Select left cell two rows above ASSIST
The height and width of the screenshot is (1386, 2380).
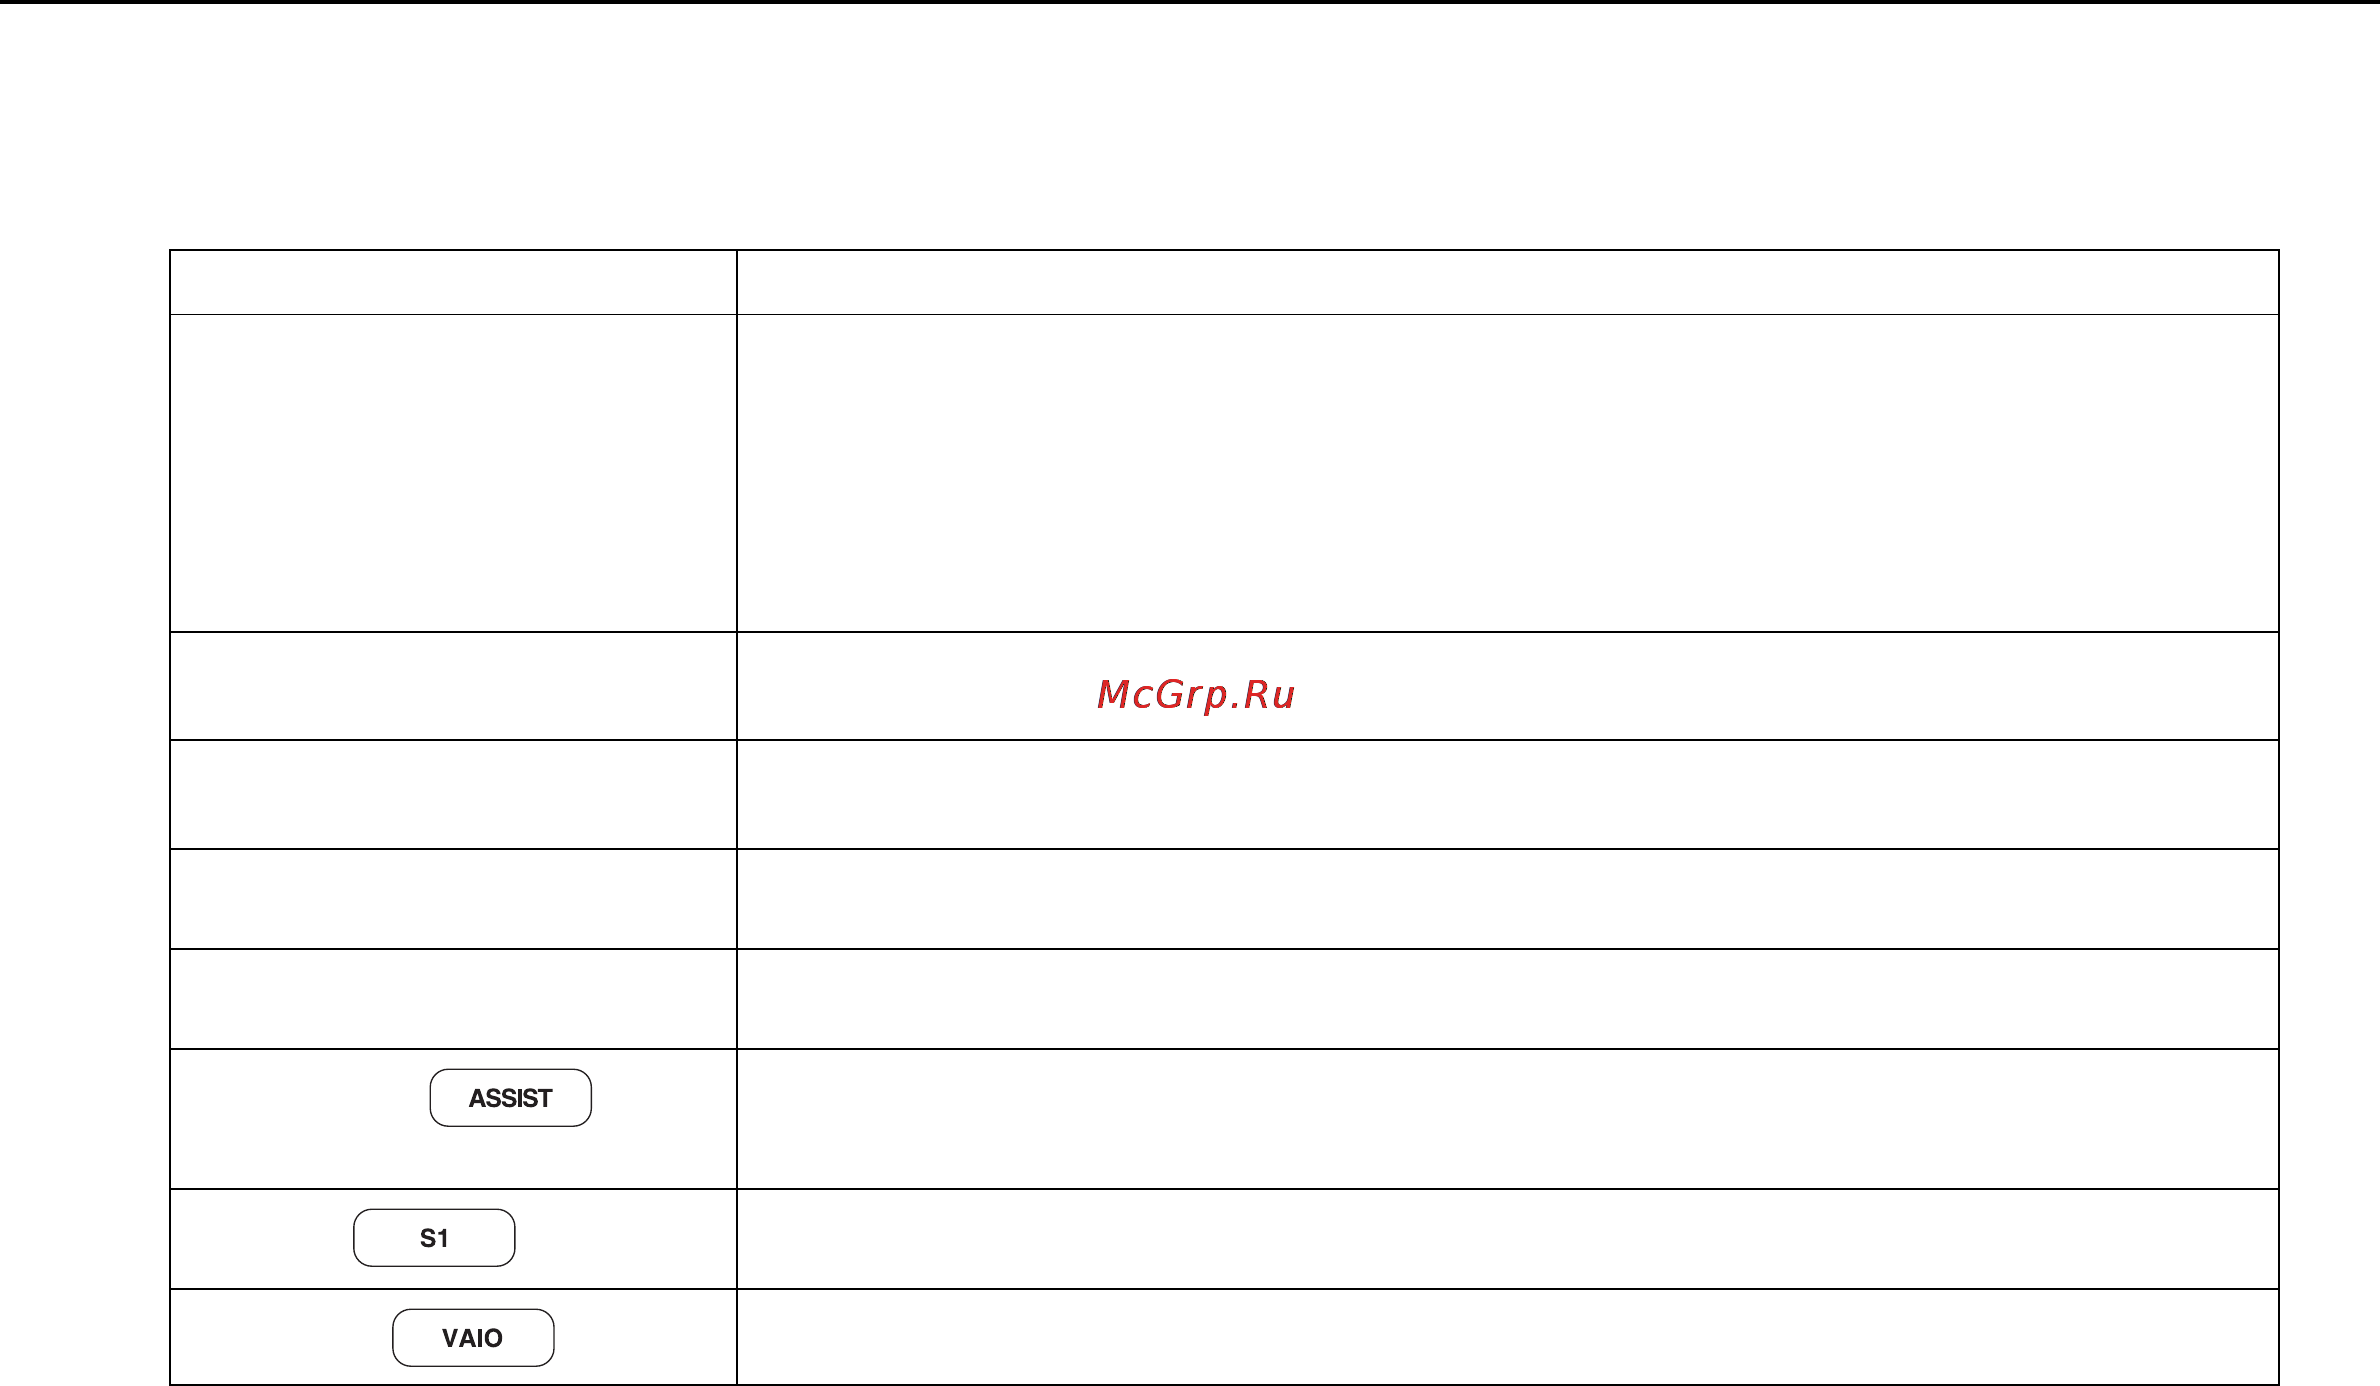click(x=453, y=899)
